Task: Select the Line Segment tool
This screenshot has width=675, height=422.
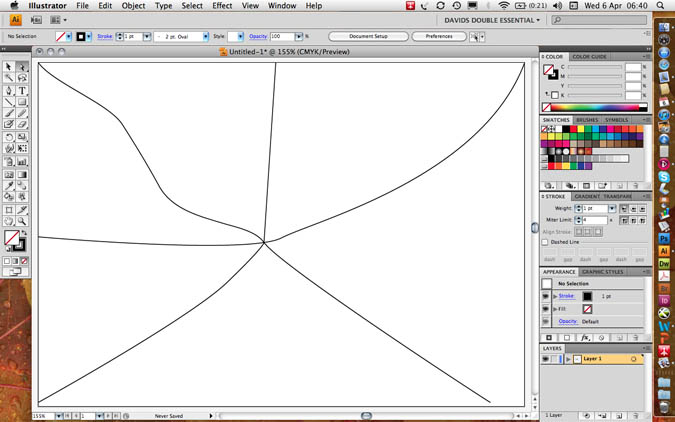Action: (x=9, y=102)
